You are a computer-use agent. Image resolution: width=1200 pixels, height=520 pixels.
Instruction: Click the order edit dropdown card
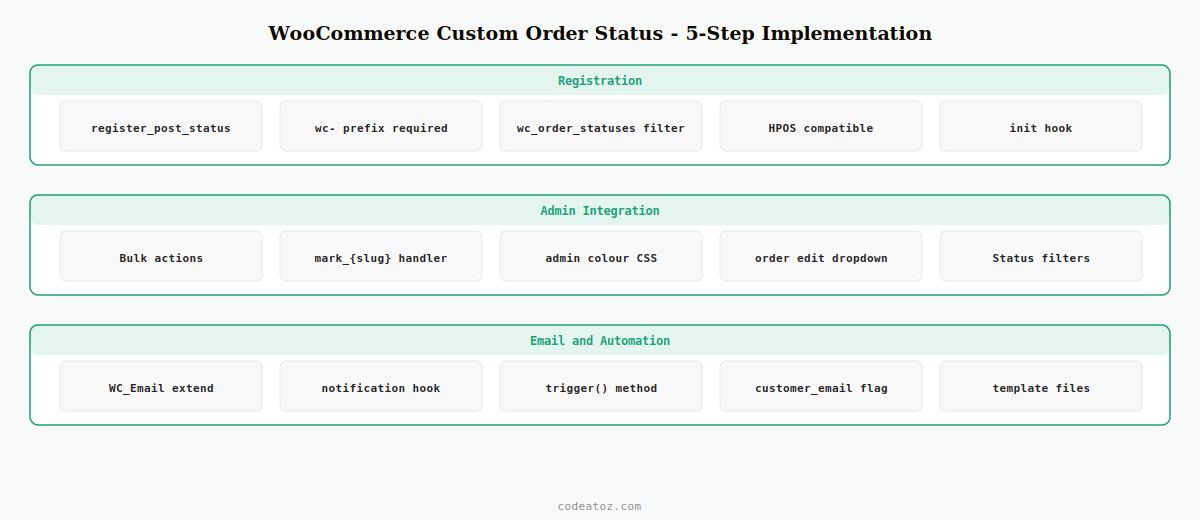coord(821,256)
